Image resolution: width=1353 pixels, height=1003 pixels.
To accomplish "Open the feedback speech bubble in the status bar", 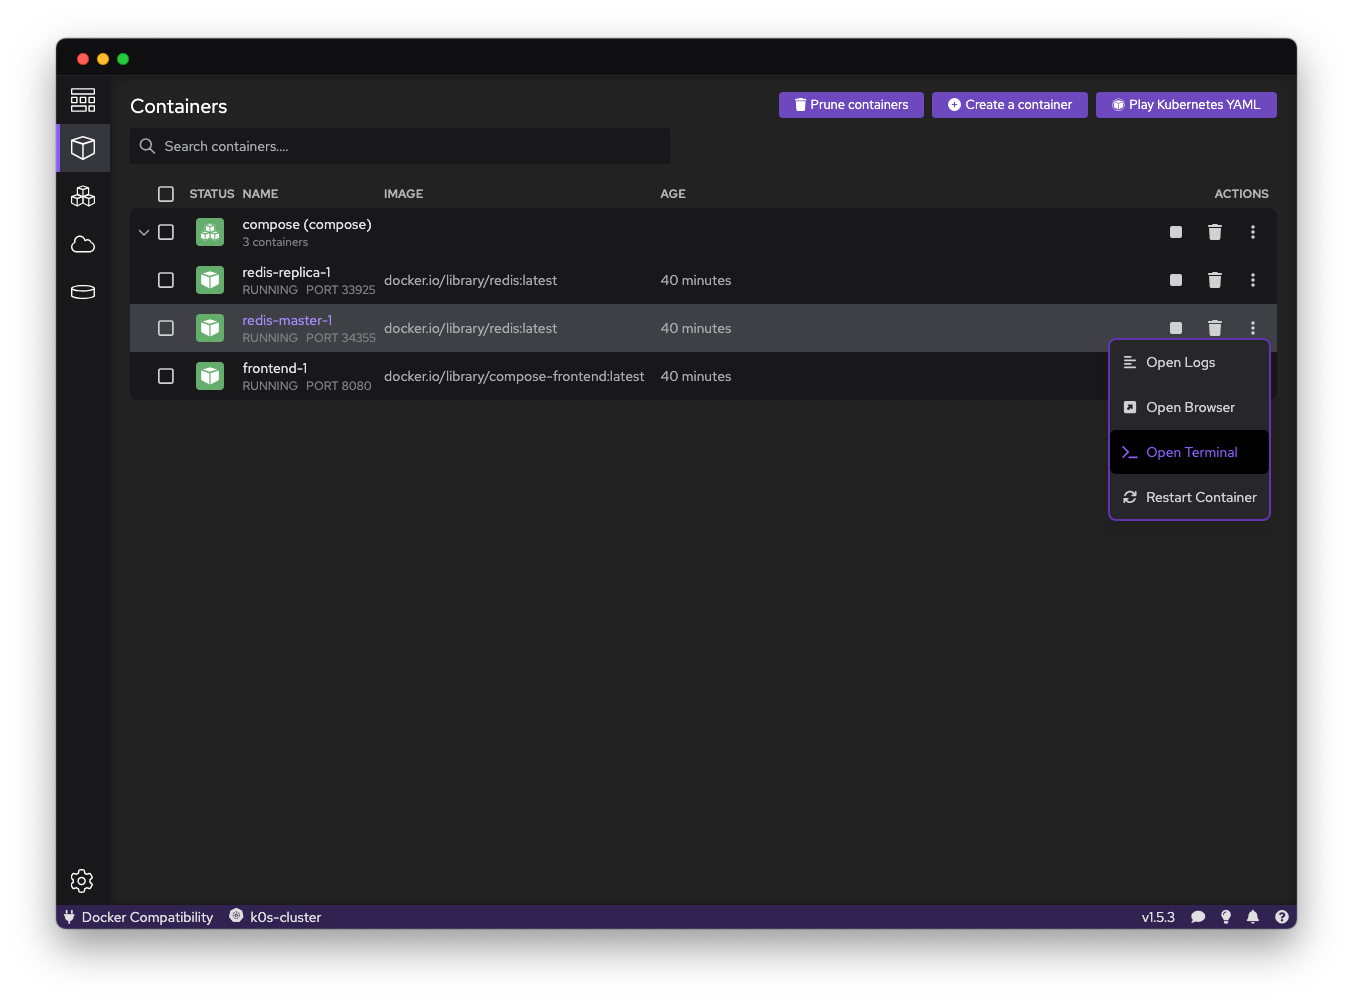I will tap(1198, 917).
